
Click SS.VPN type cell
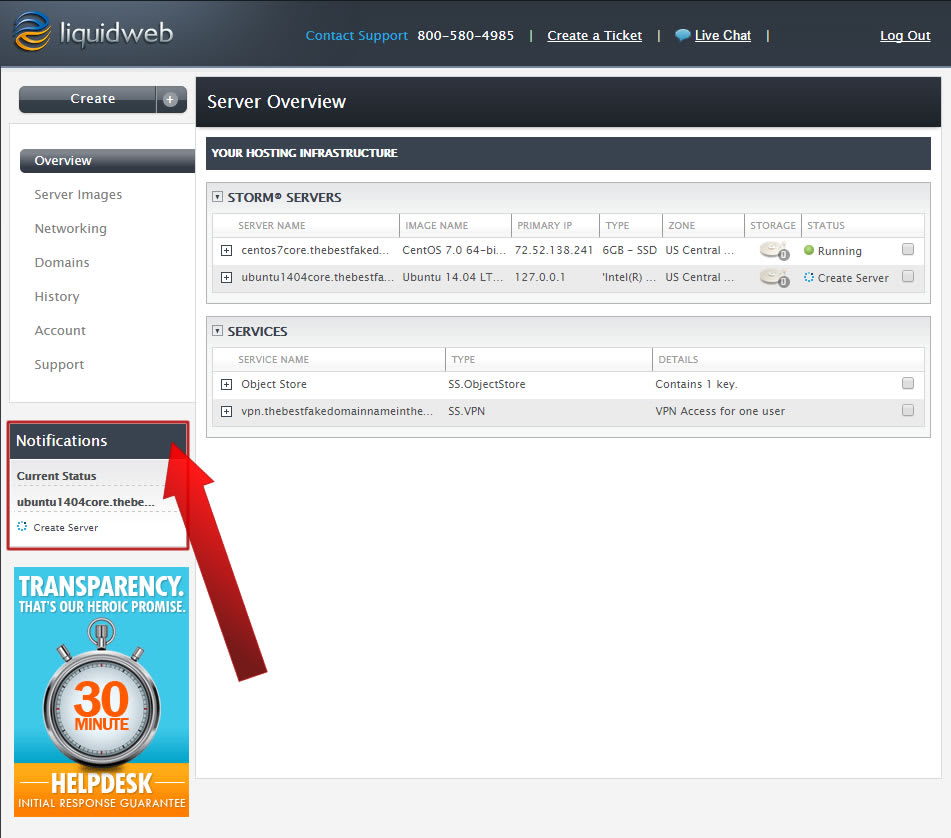click(466, 411)
